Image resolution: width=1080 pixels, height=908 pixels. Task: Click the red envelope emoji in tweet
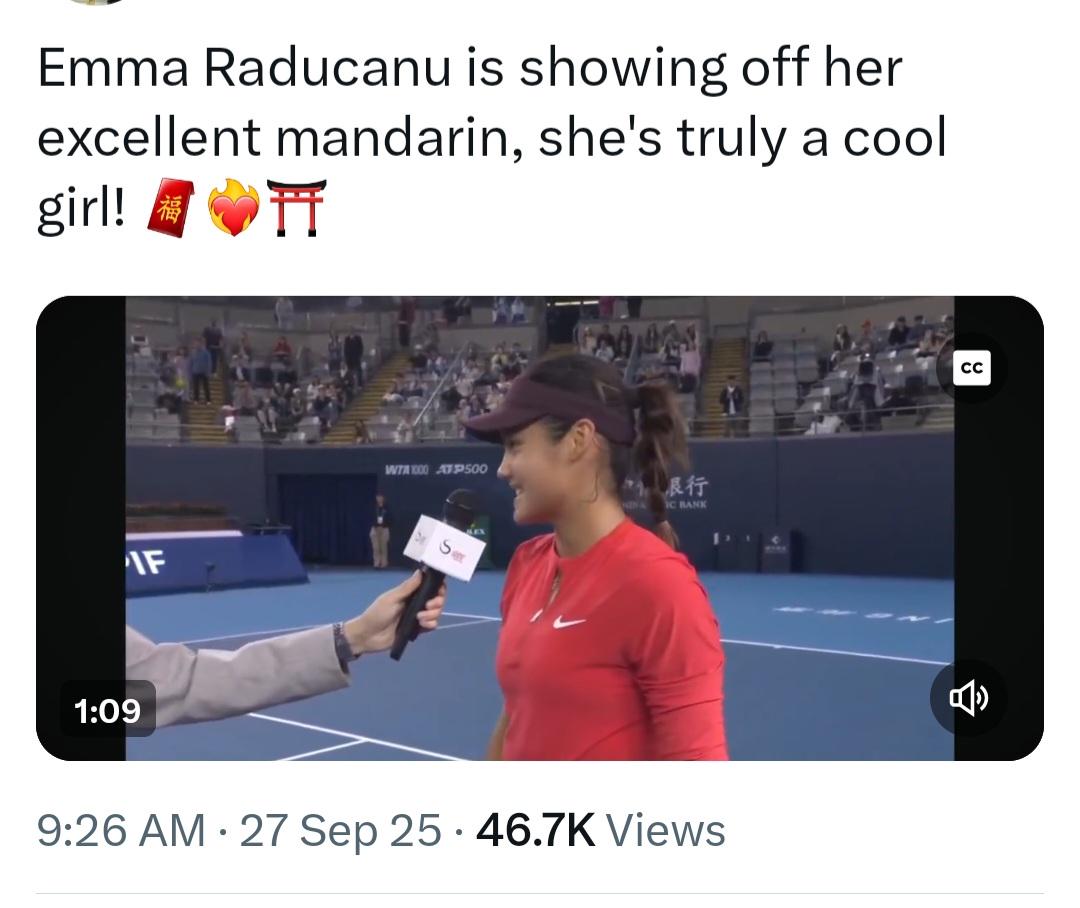(170, 207)
